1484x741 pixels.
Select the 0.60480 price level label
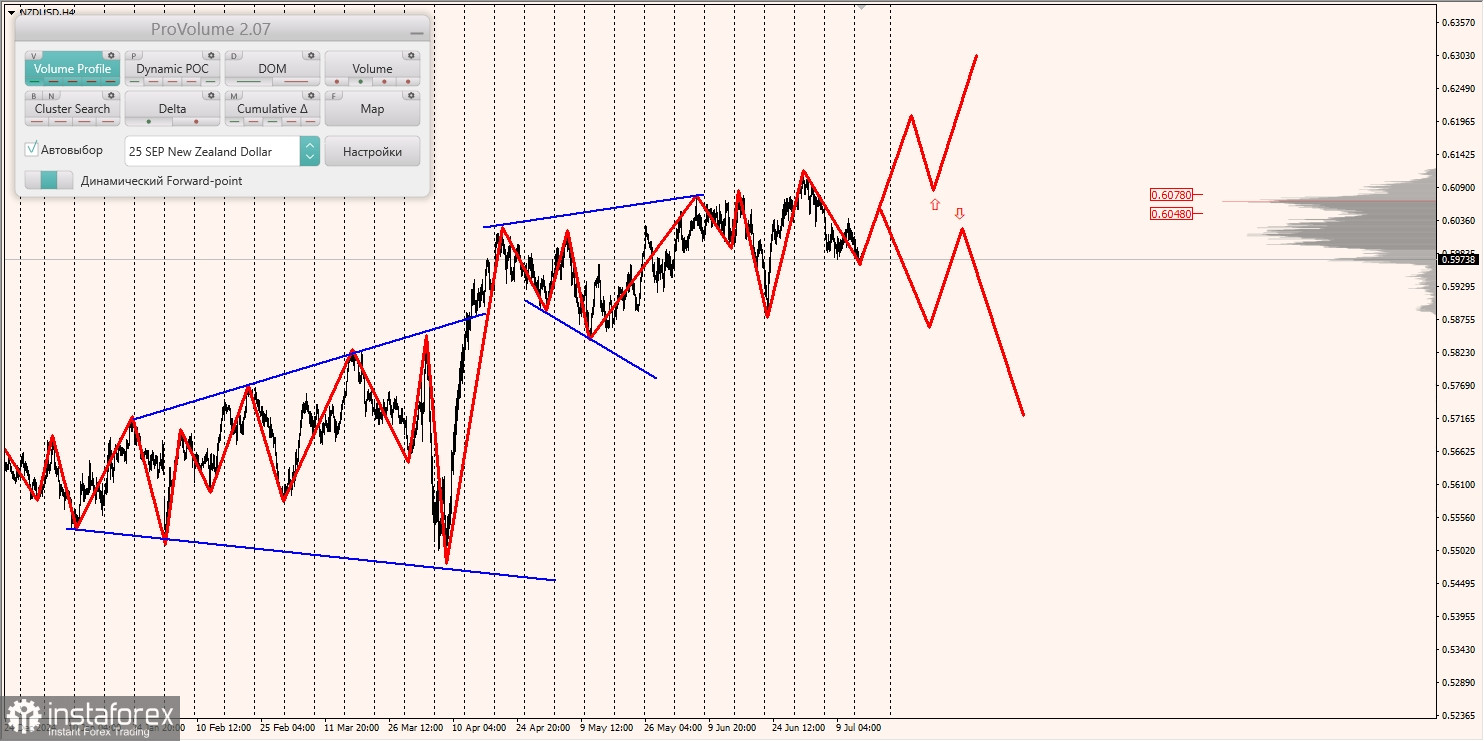1171,214
